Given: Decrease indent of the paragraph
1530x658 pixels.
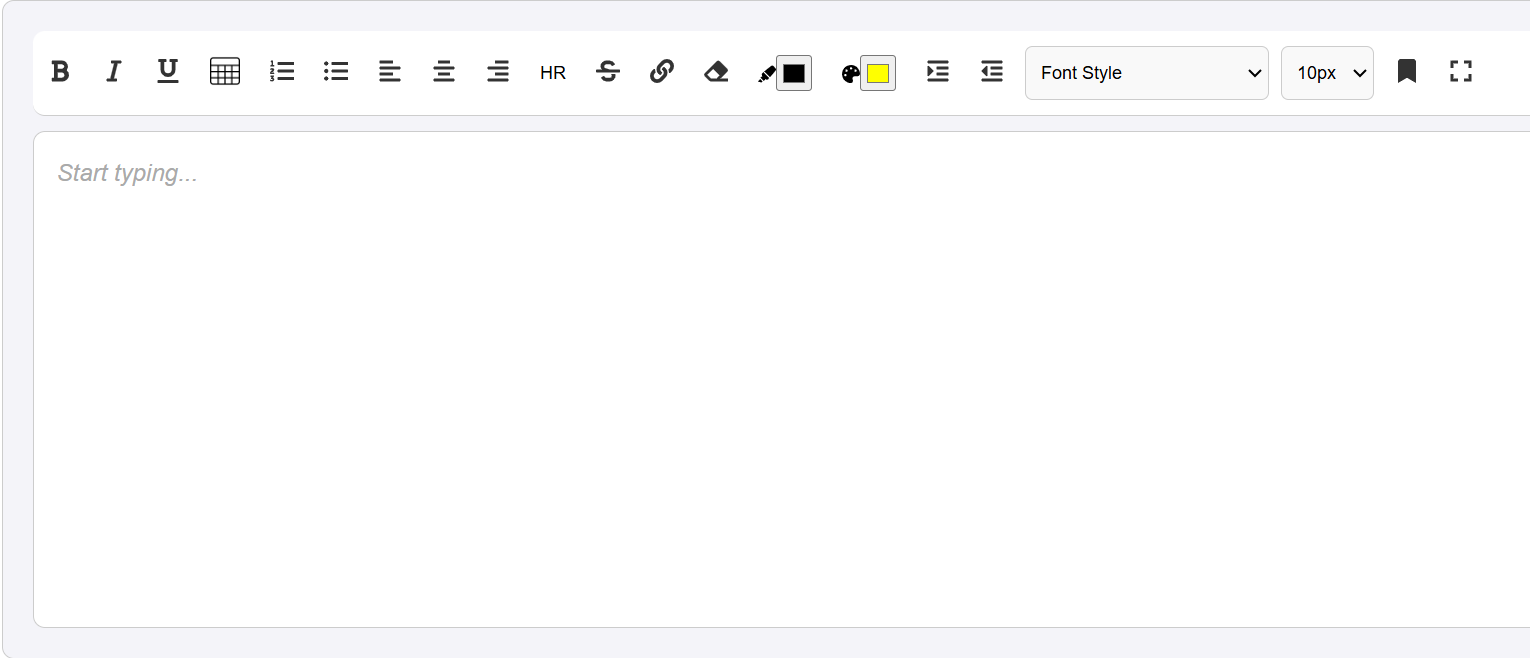Looking at the screenshot, I should click(x=992, y=72).
